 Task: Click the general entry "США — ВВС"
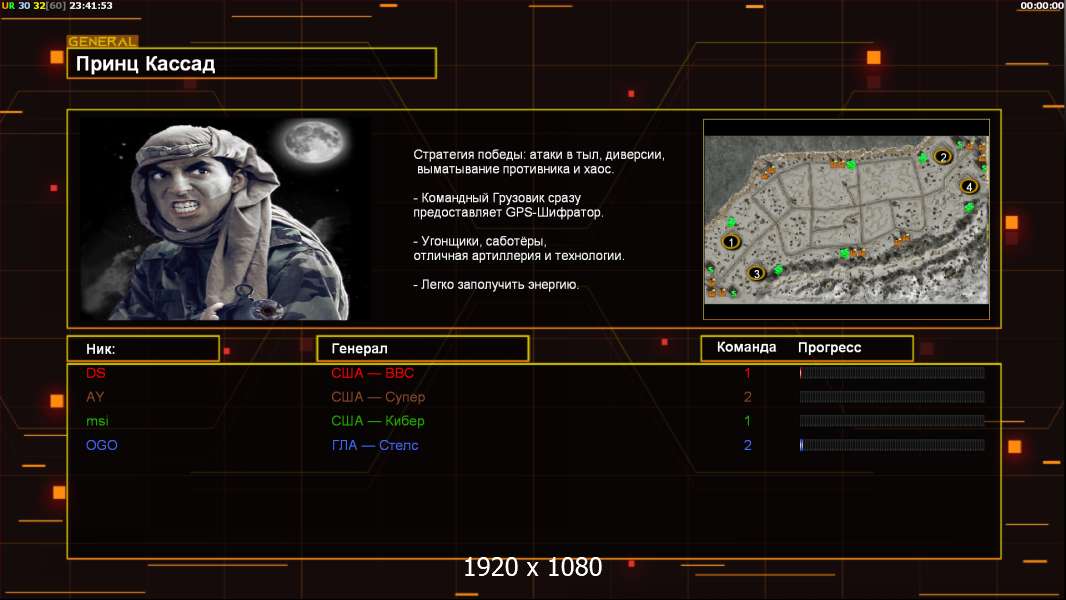pos(373,373)
